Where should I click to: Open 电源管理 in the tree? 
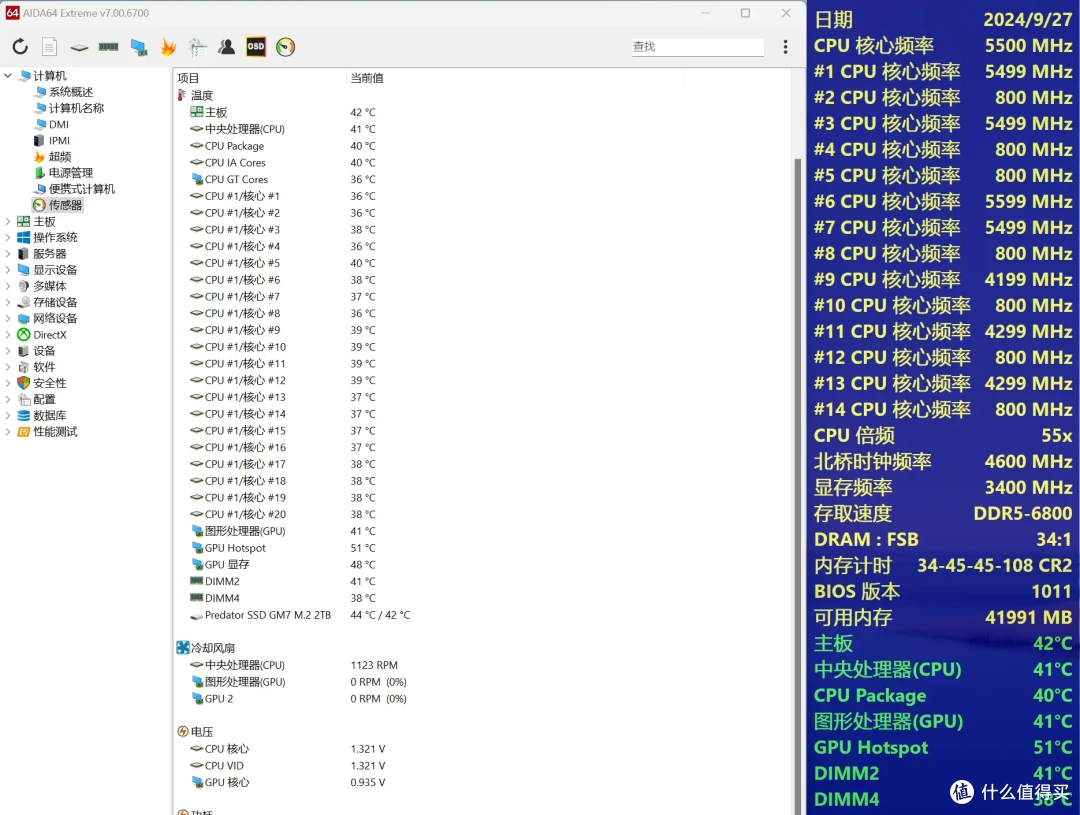pyautogui.click(x=63, y=173)
